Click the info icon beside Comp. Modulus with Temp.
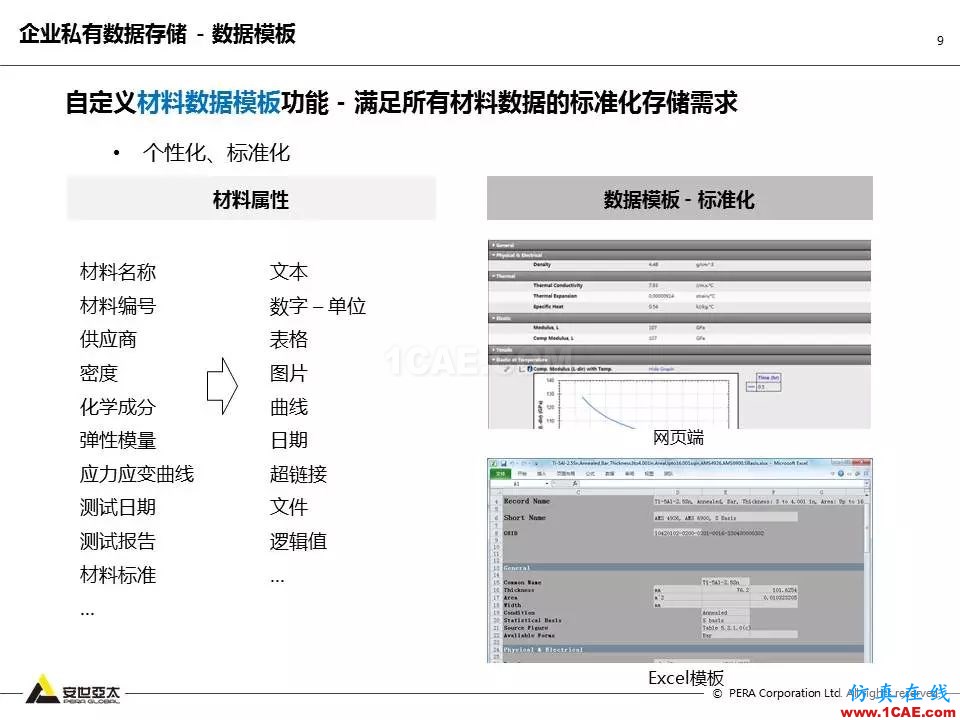The image size is (960, 720). click(530, 369)
